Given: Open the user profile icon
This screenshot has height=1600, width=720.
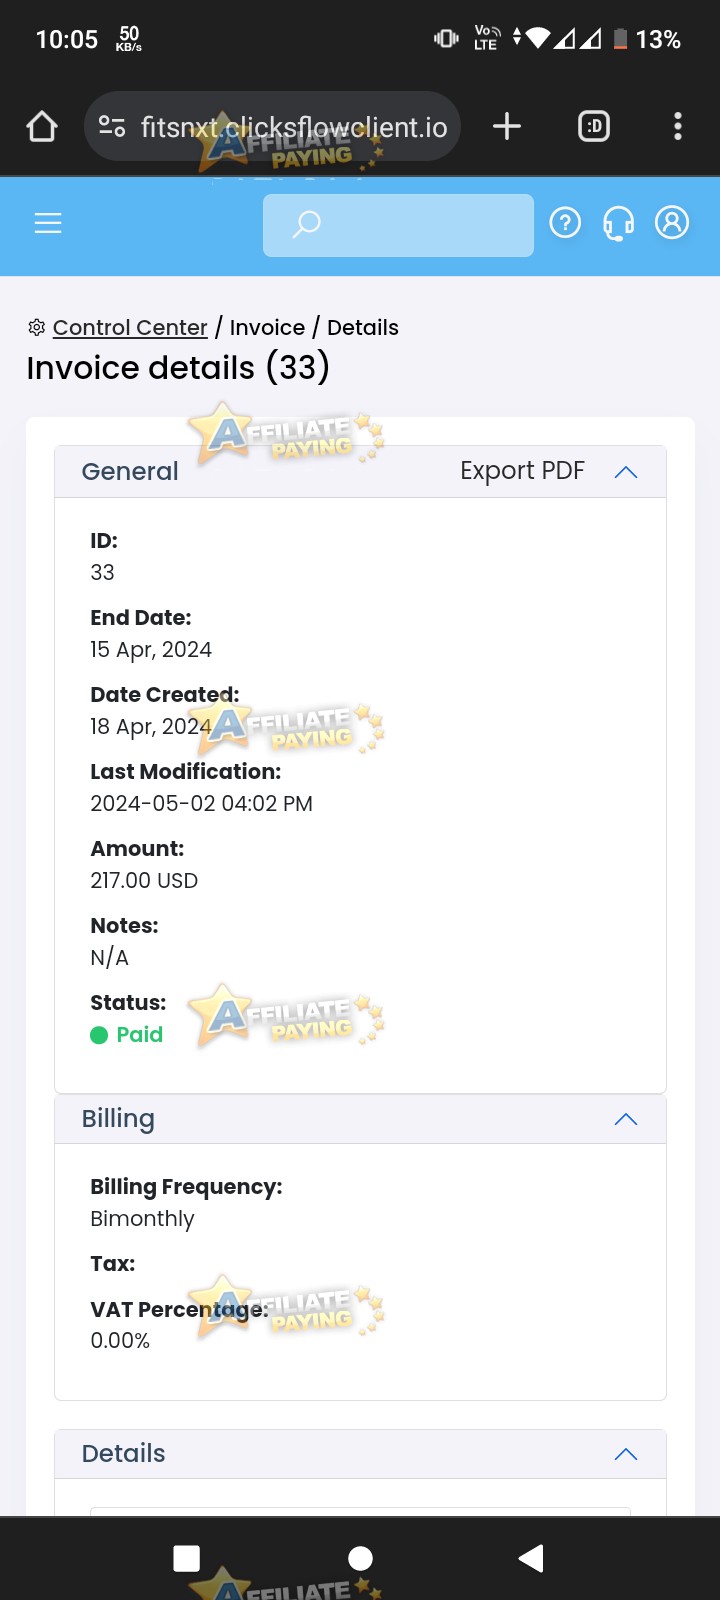Looking at the screenshot, I should coord(672,222).
